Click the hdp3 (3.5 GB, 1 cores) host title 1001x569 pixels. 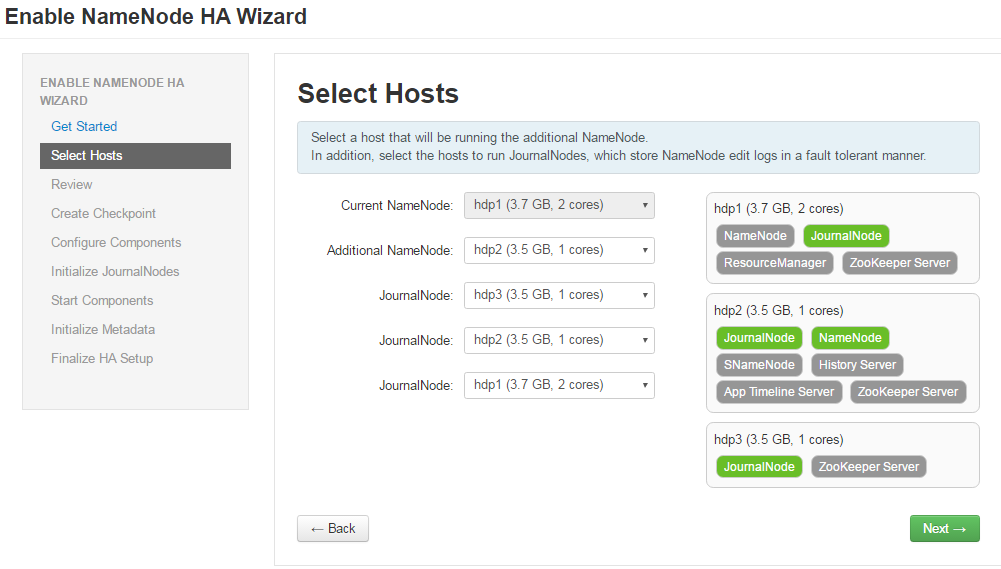778,440
